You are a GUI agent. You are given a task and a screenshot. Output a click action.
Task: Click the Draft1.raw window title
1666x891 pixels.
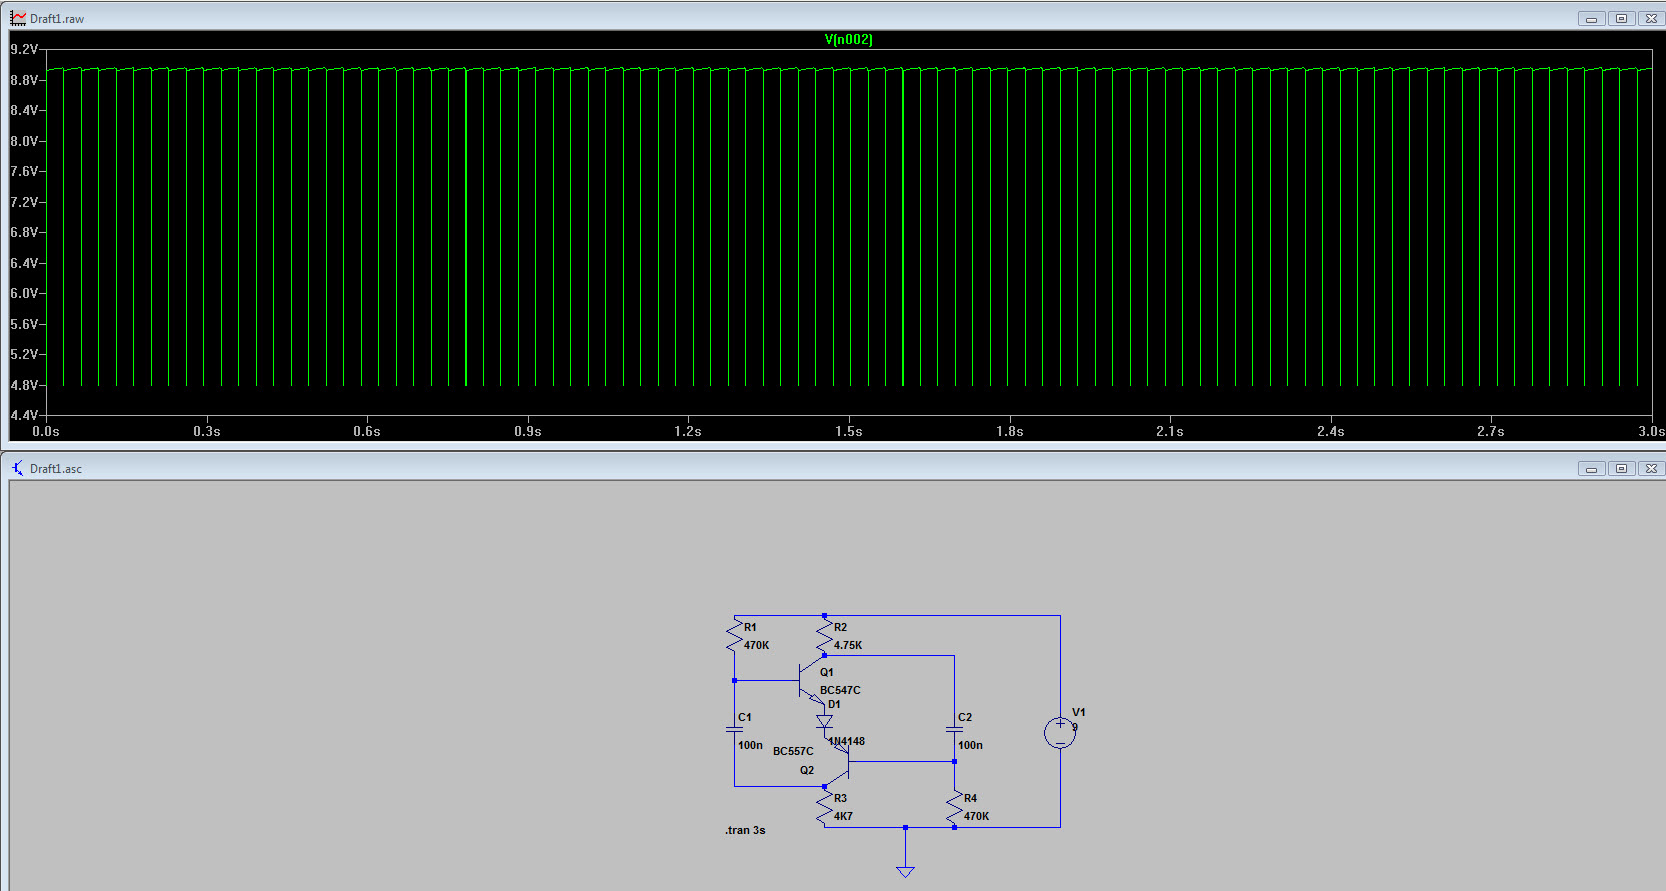point(57,19)
